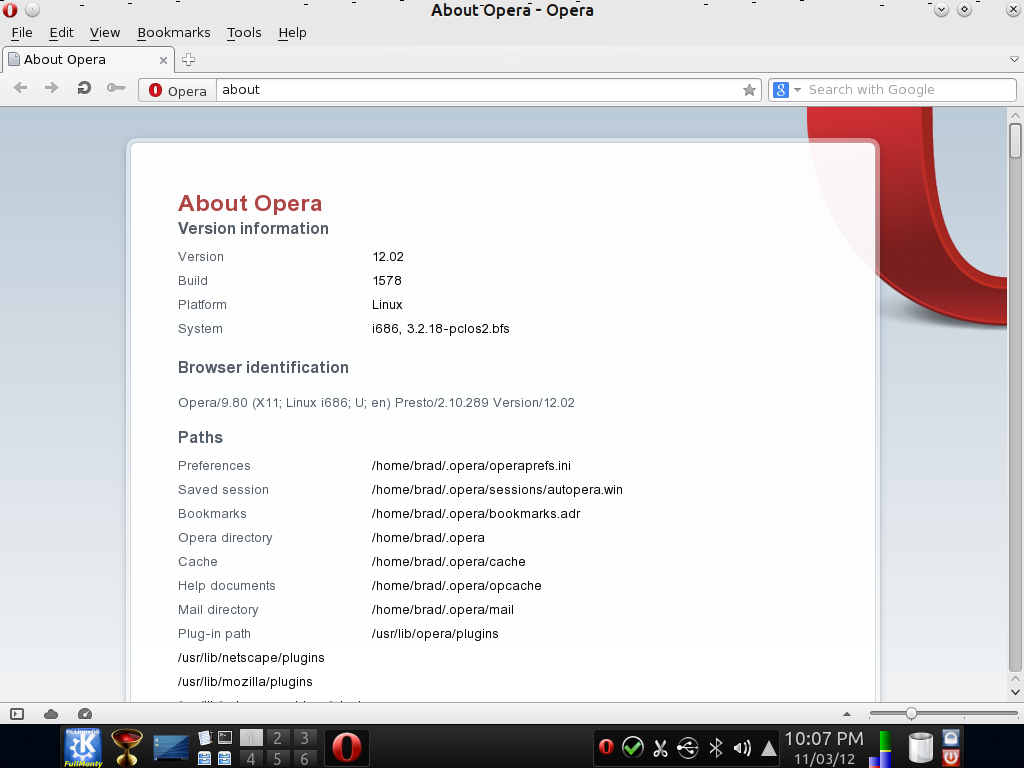Click green checkmark update tray icon
Screen dimensions: 1024x768
click(632, 746)
